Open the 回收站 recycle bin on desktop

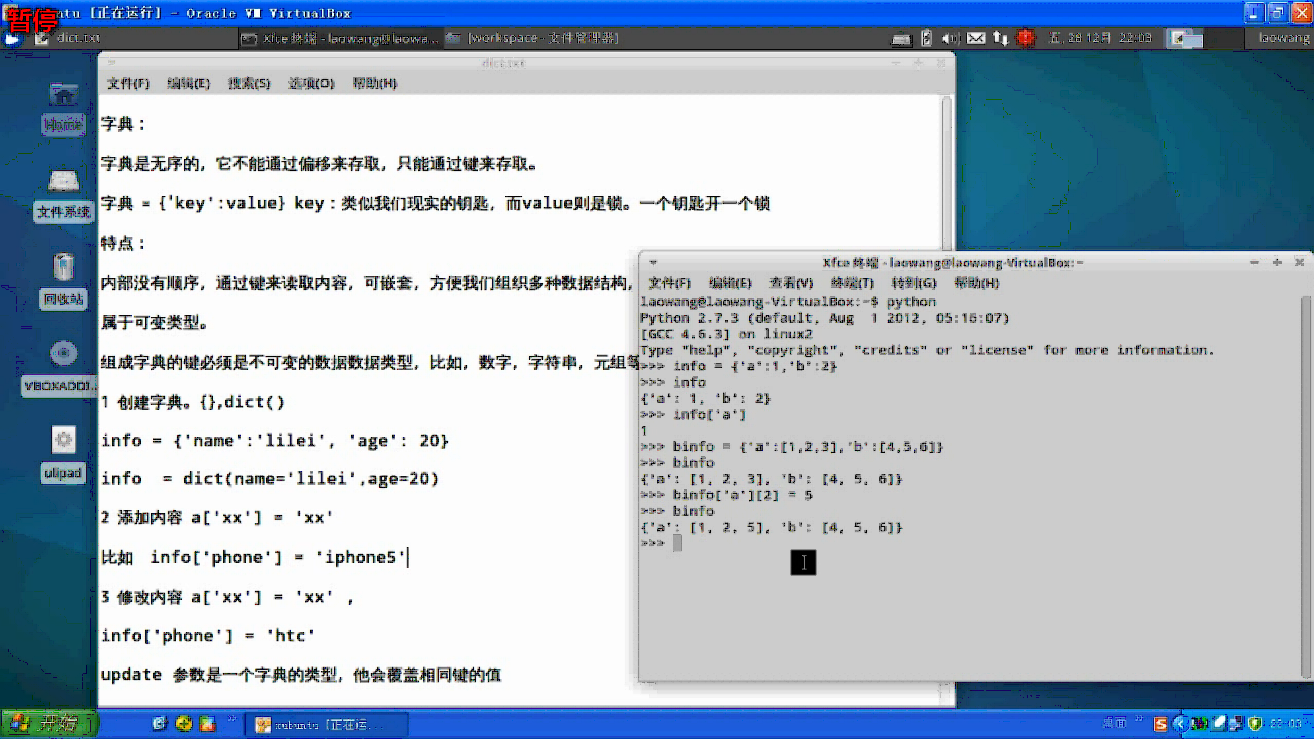point(62,278)
